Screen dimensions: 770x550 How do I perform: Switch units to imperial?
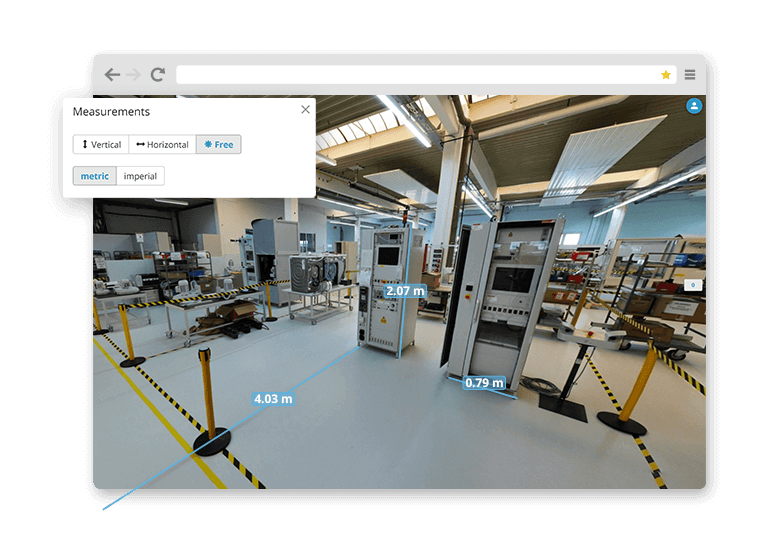click(x=140, y=176)
